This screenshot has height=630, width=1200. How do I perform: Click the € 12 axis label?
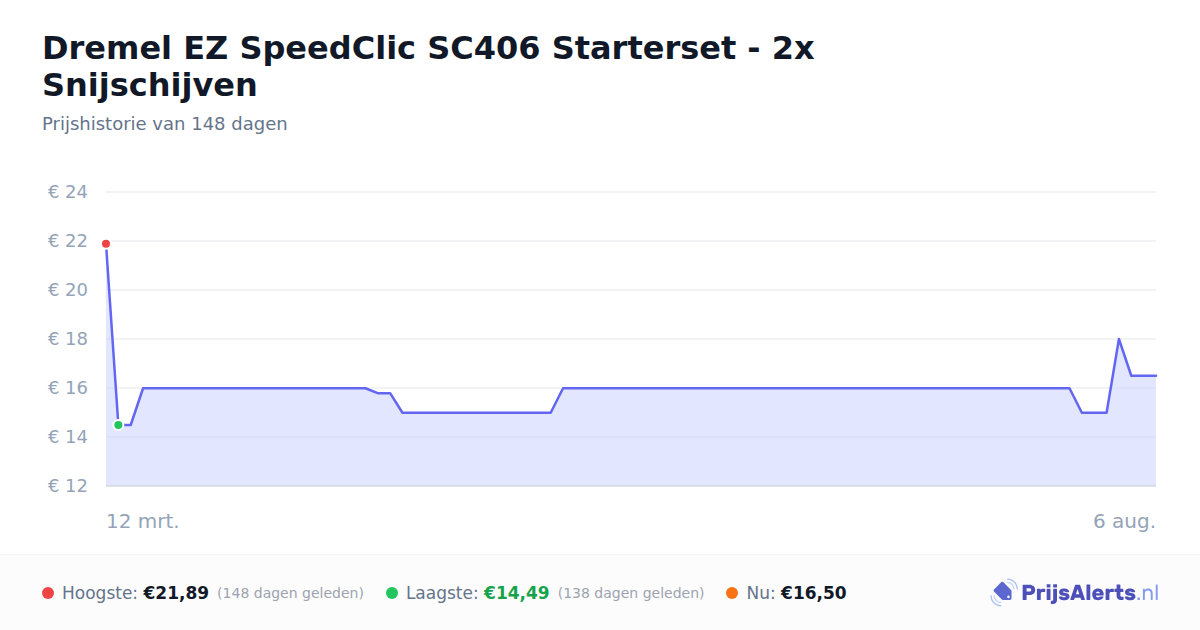click(68, 486)
